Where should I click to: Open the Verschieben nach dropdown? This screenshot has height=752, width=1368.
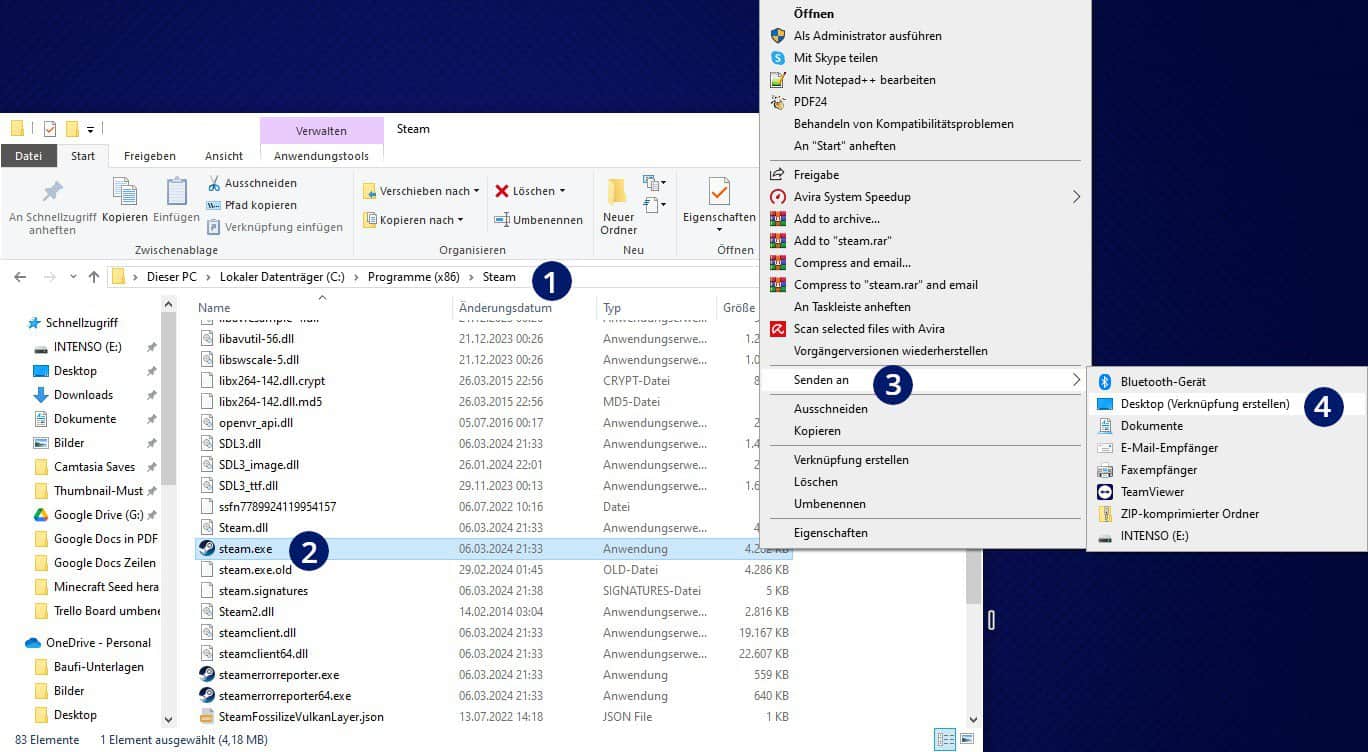[420, 191]
